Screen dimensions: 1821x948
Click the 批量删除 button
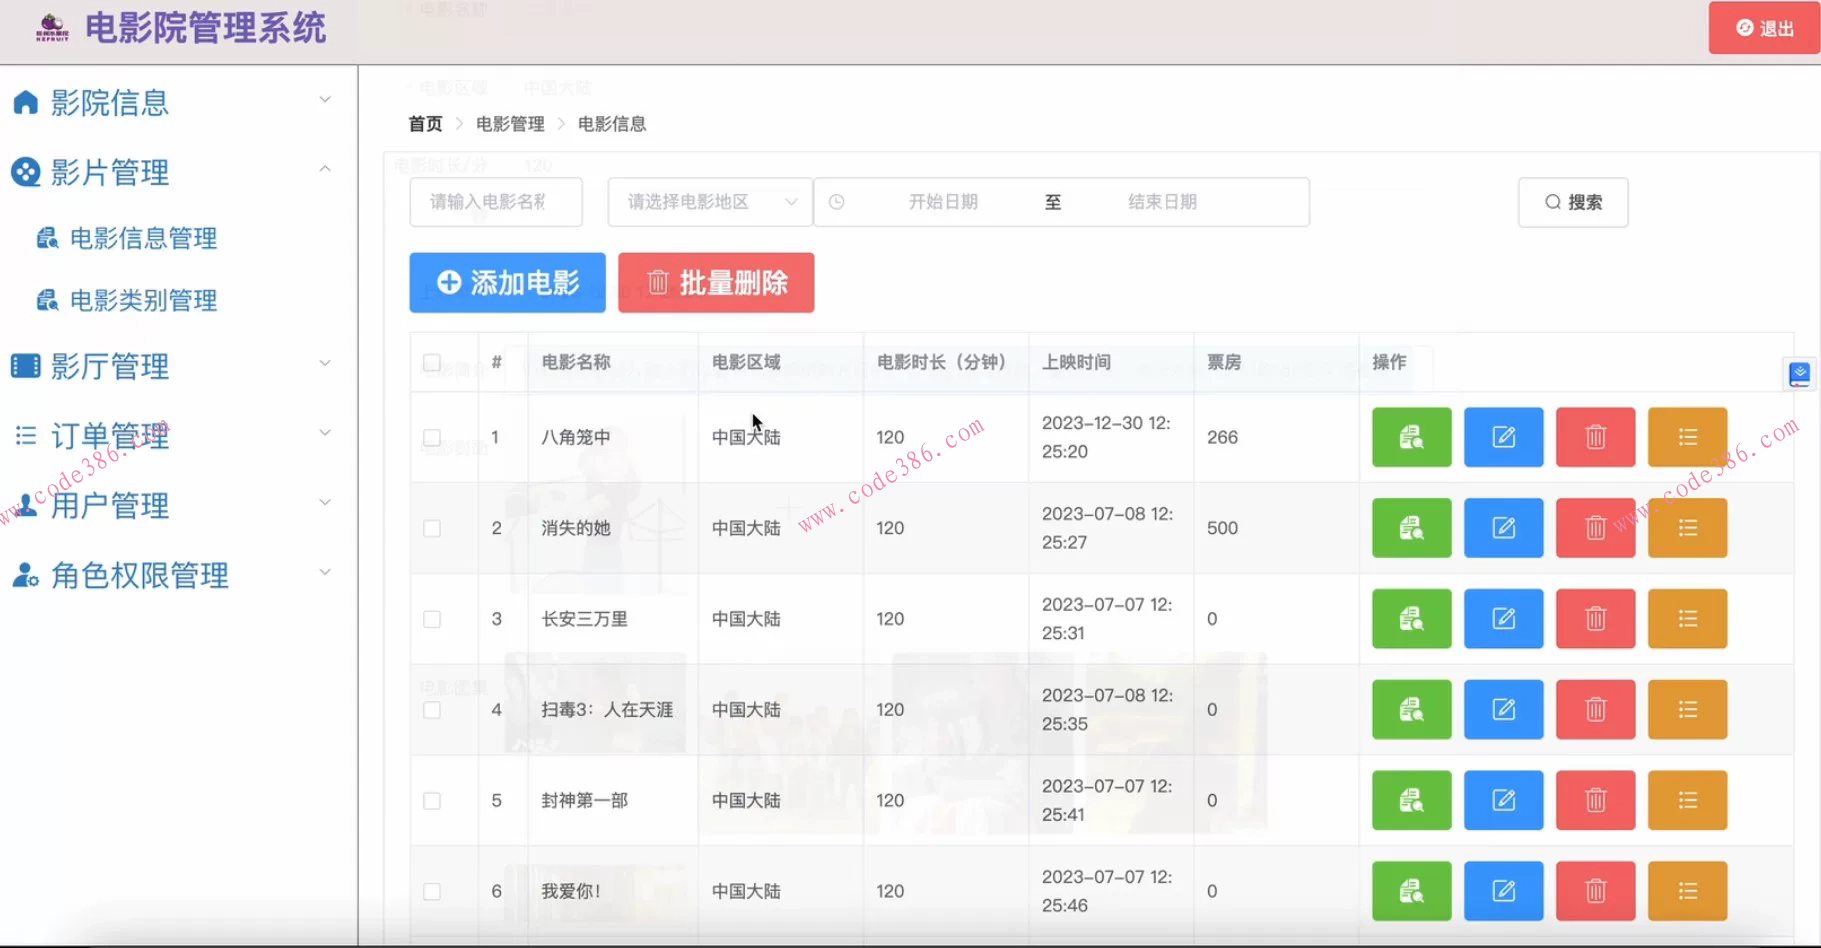[x=716, y=283]
